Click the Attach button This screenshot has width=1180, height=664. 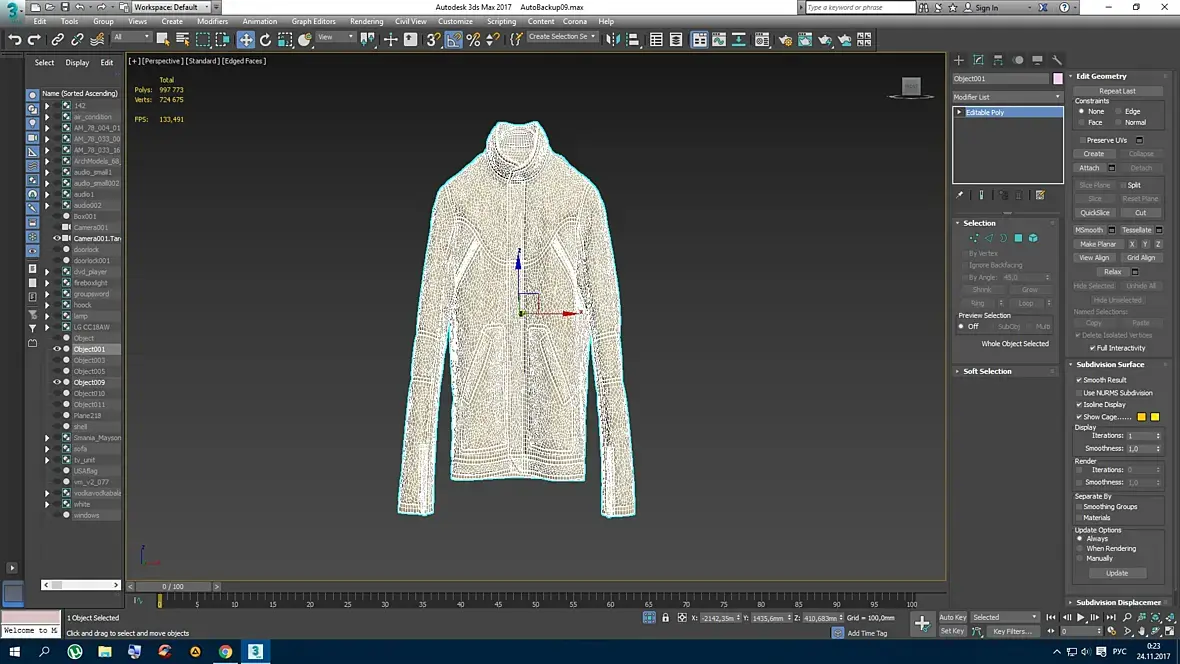(x=1088, y=168)
